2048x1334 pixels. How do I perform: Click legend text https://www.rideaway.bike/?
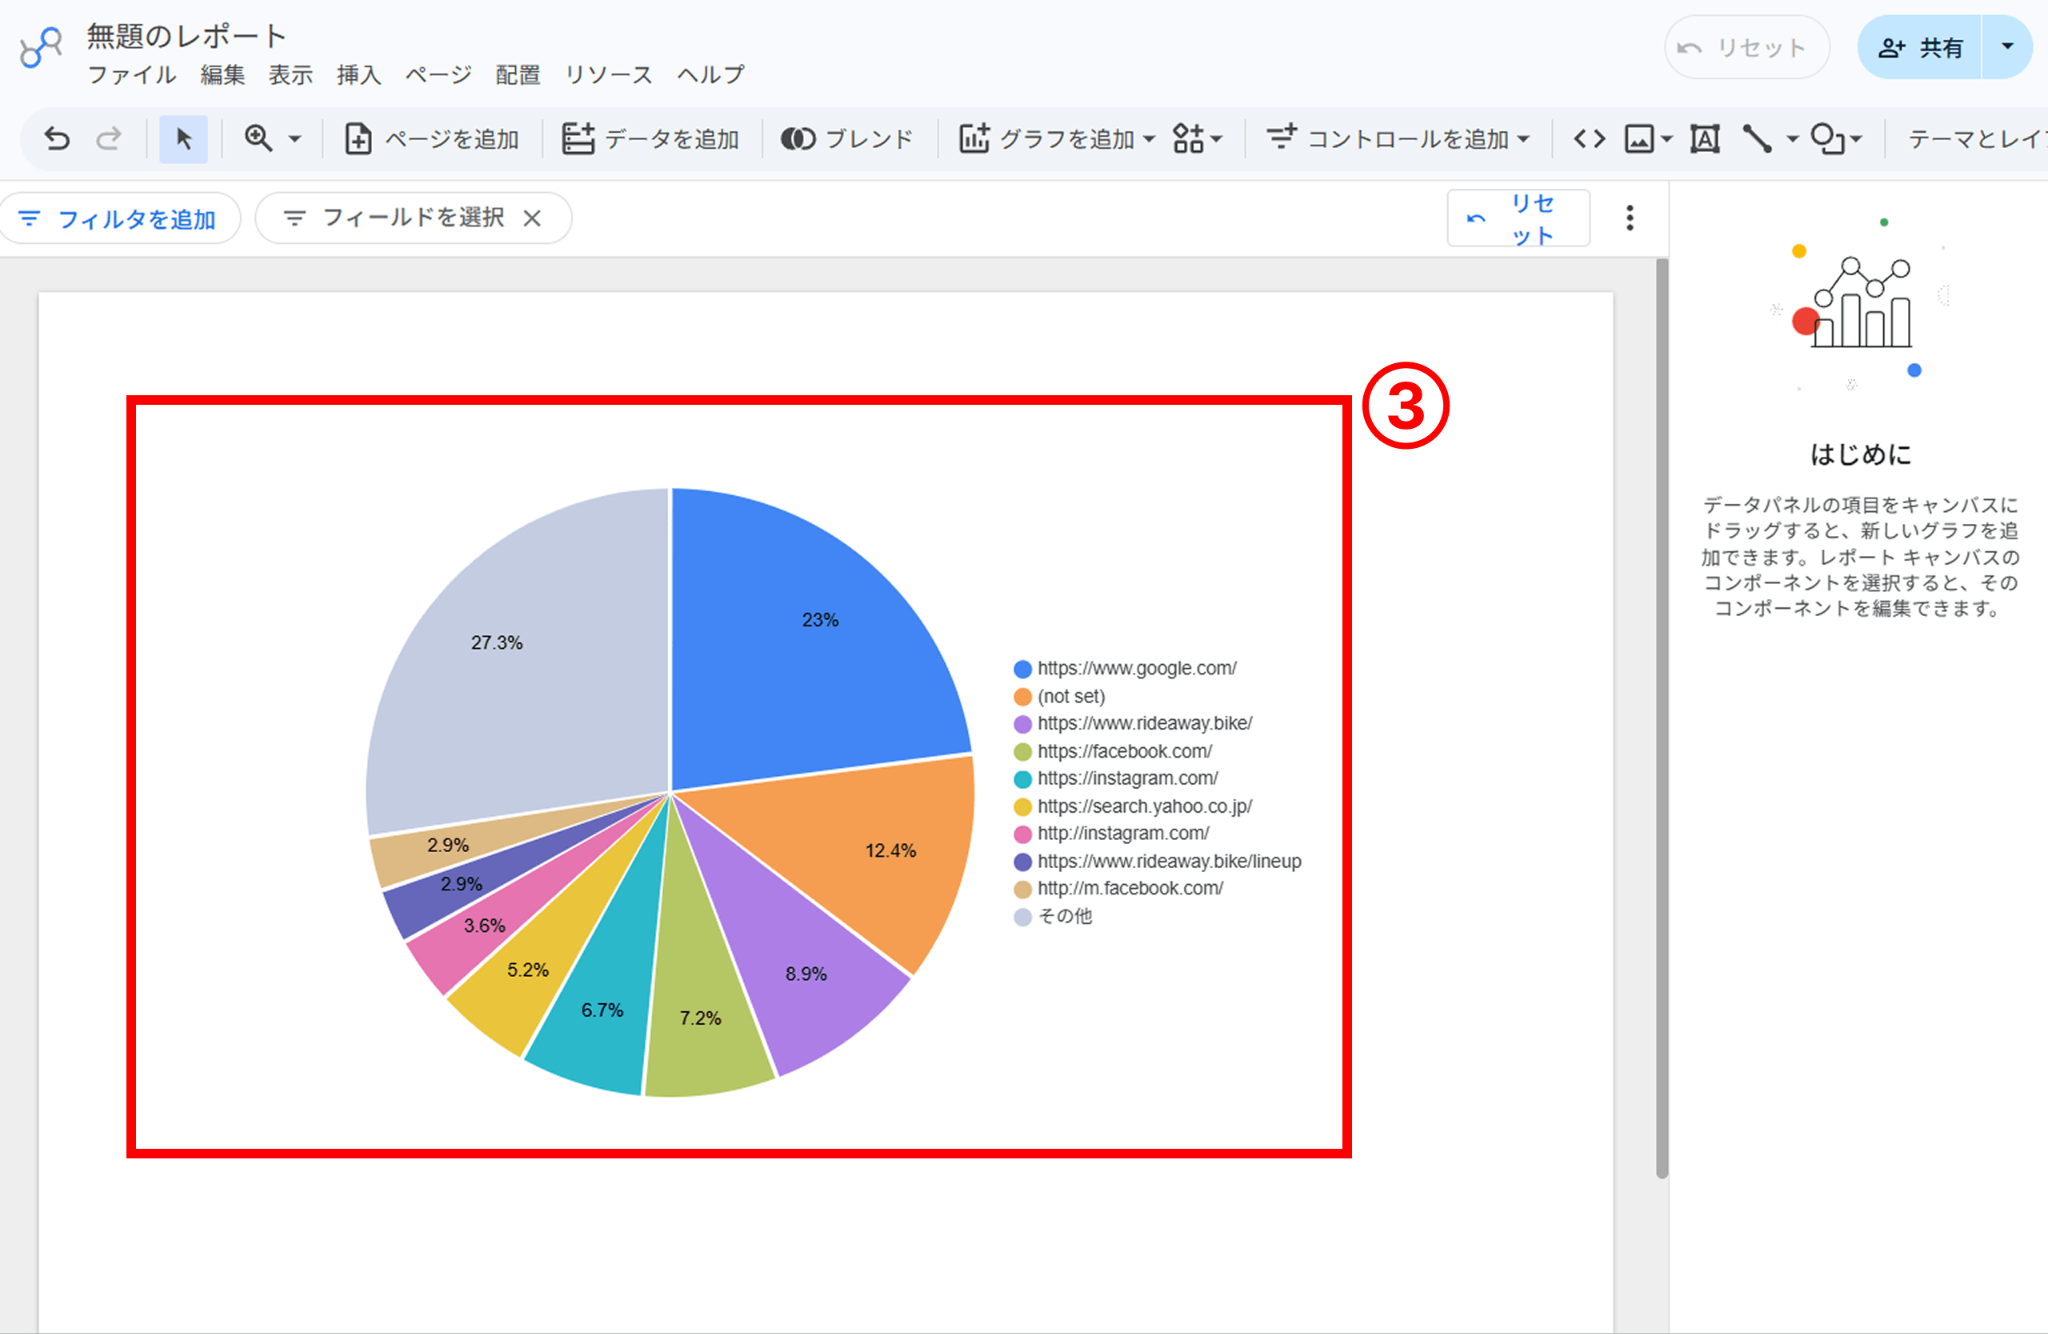tap(1145, 723)
